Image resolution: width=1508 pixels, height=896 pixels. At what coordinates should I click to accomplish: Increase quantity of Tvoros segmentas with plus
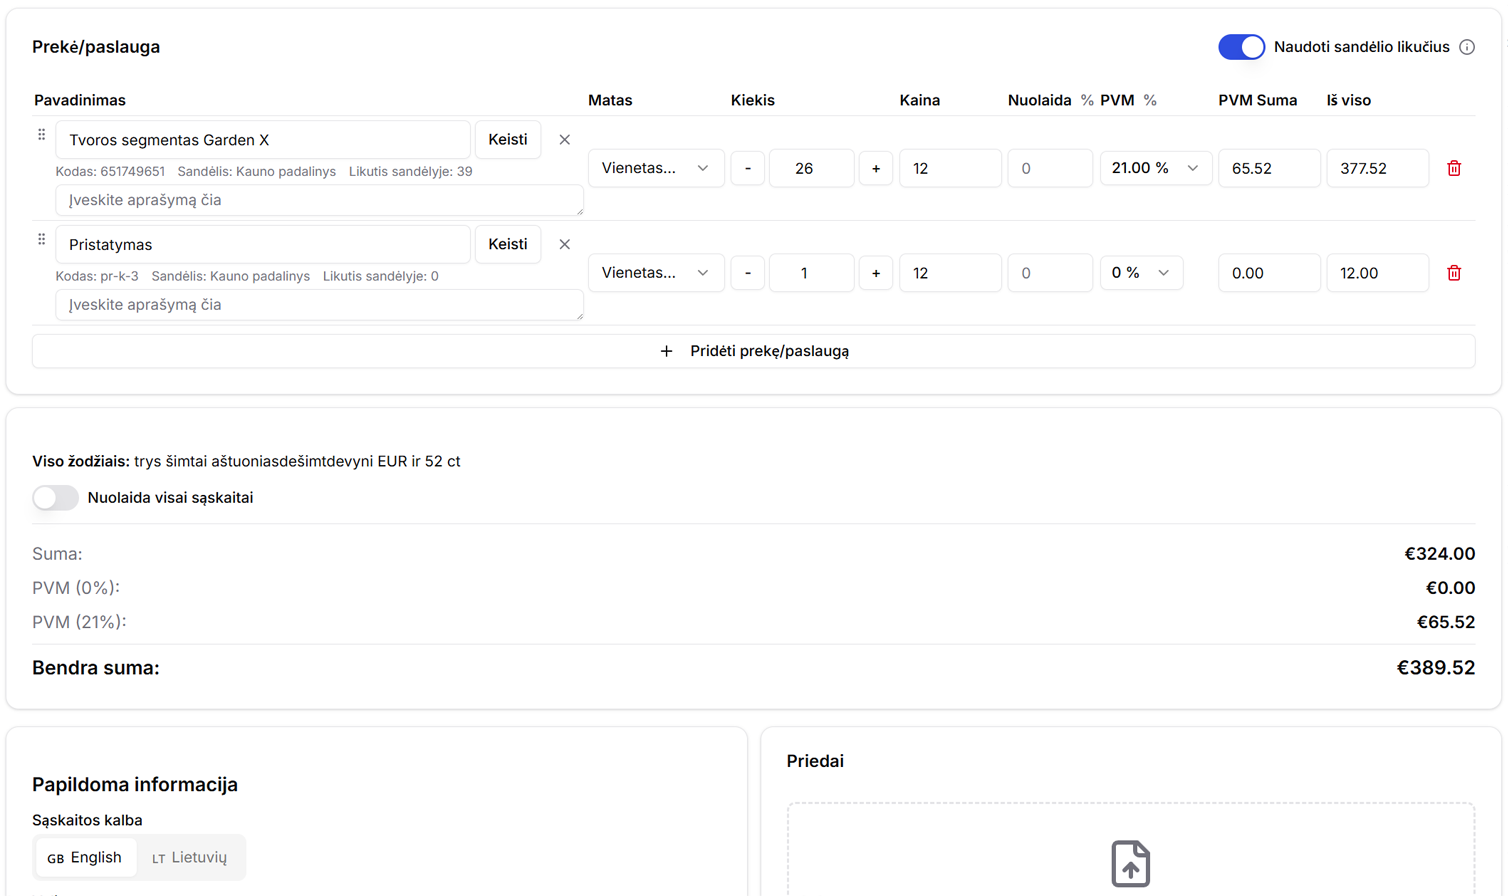coord(875,168)
